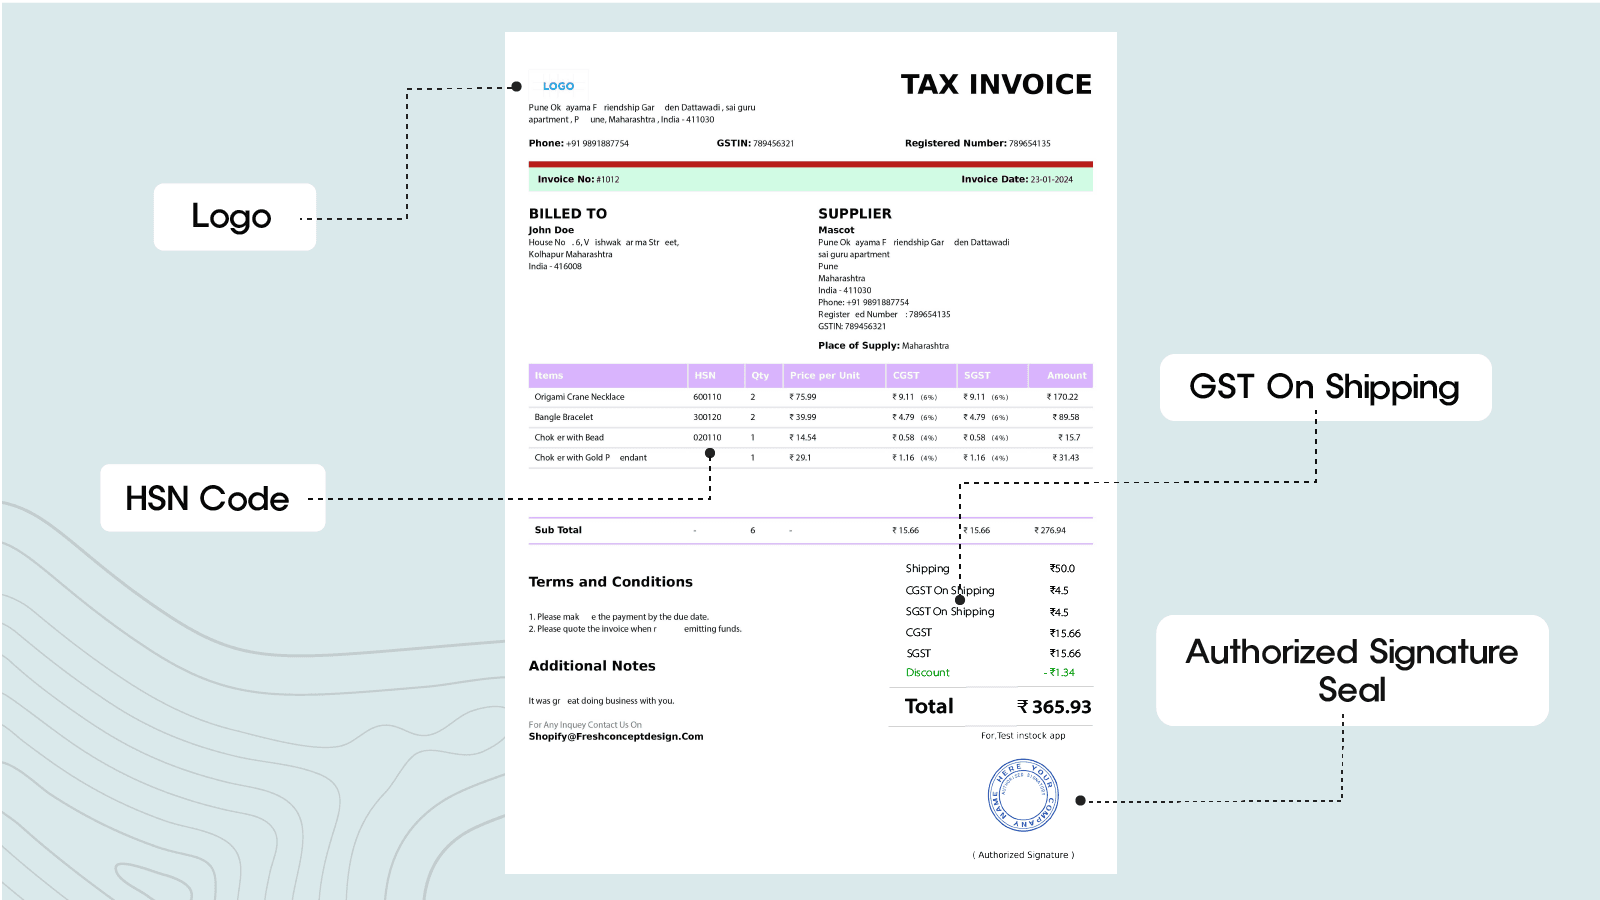
Task: Click the round blue authorized signature stamp
Action: point(1022,795)
